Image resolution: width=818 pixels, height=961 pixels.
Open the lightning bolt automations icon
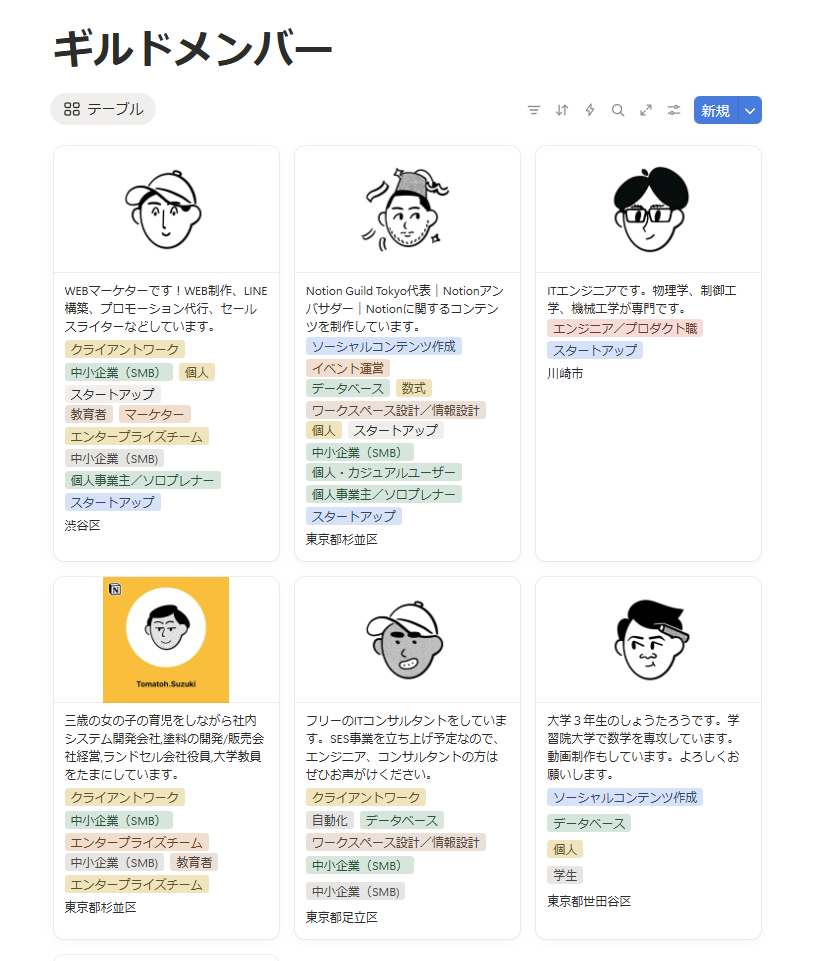[589, 110]
